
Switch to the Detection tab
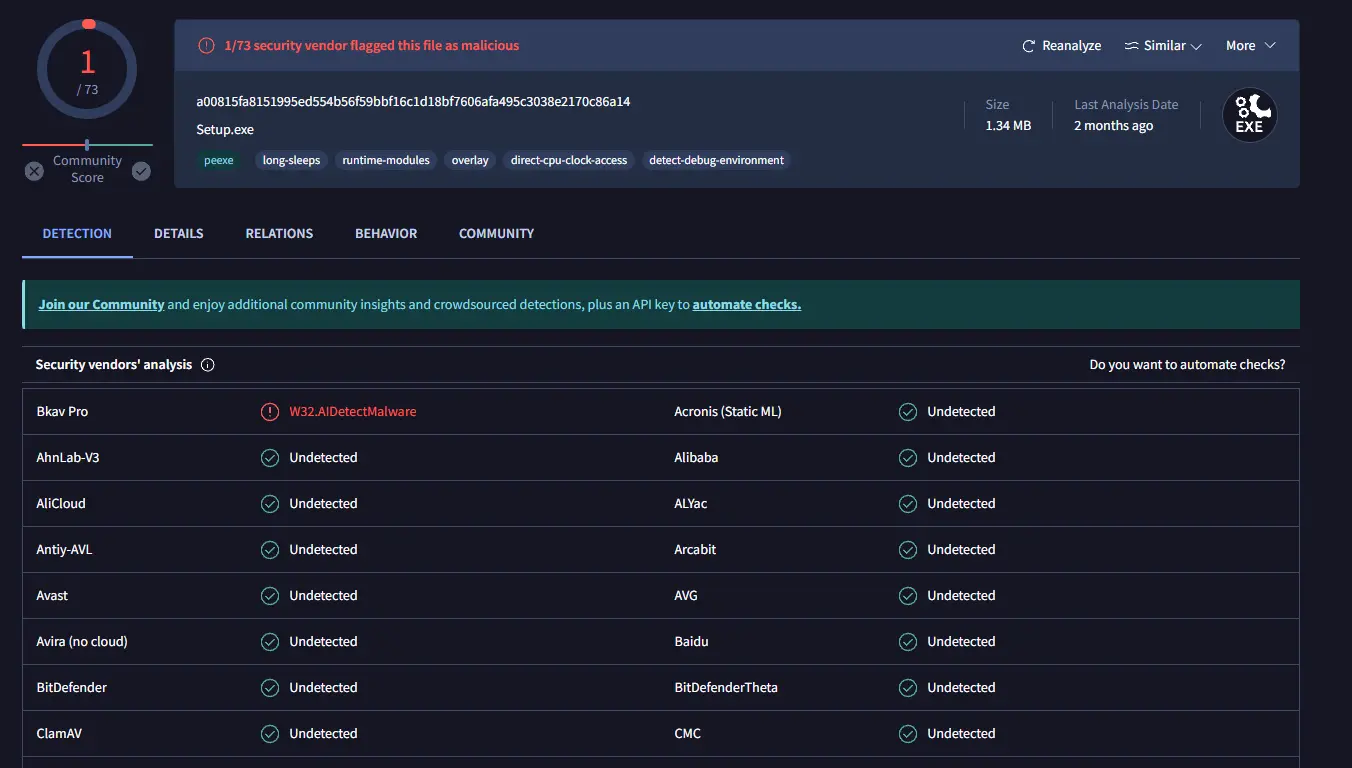pos(77,234)
